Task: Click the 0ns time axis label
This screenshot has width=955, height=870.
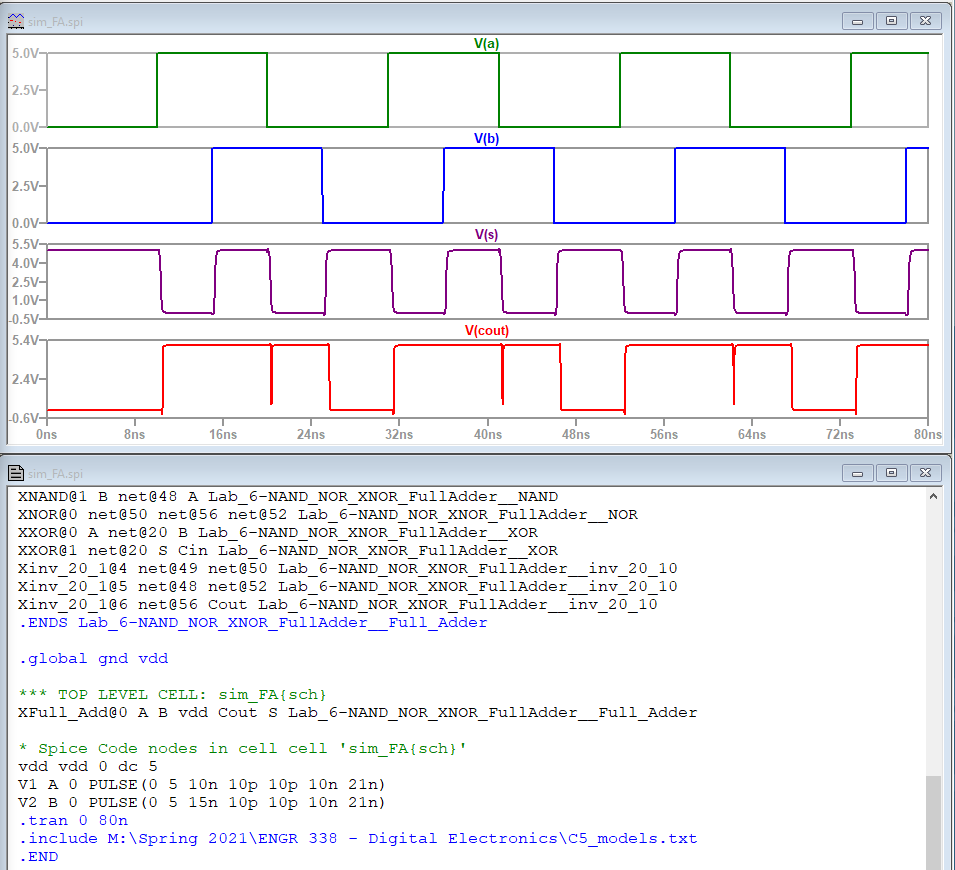Action: [x=46, y=434]
